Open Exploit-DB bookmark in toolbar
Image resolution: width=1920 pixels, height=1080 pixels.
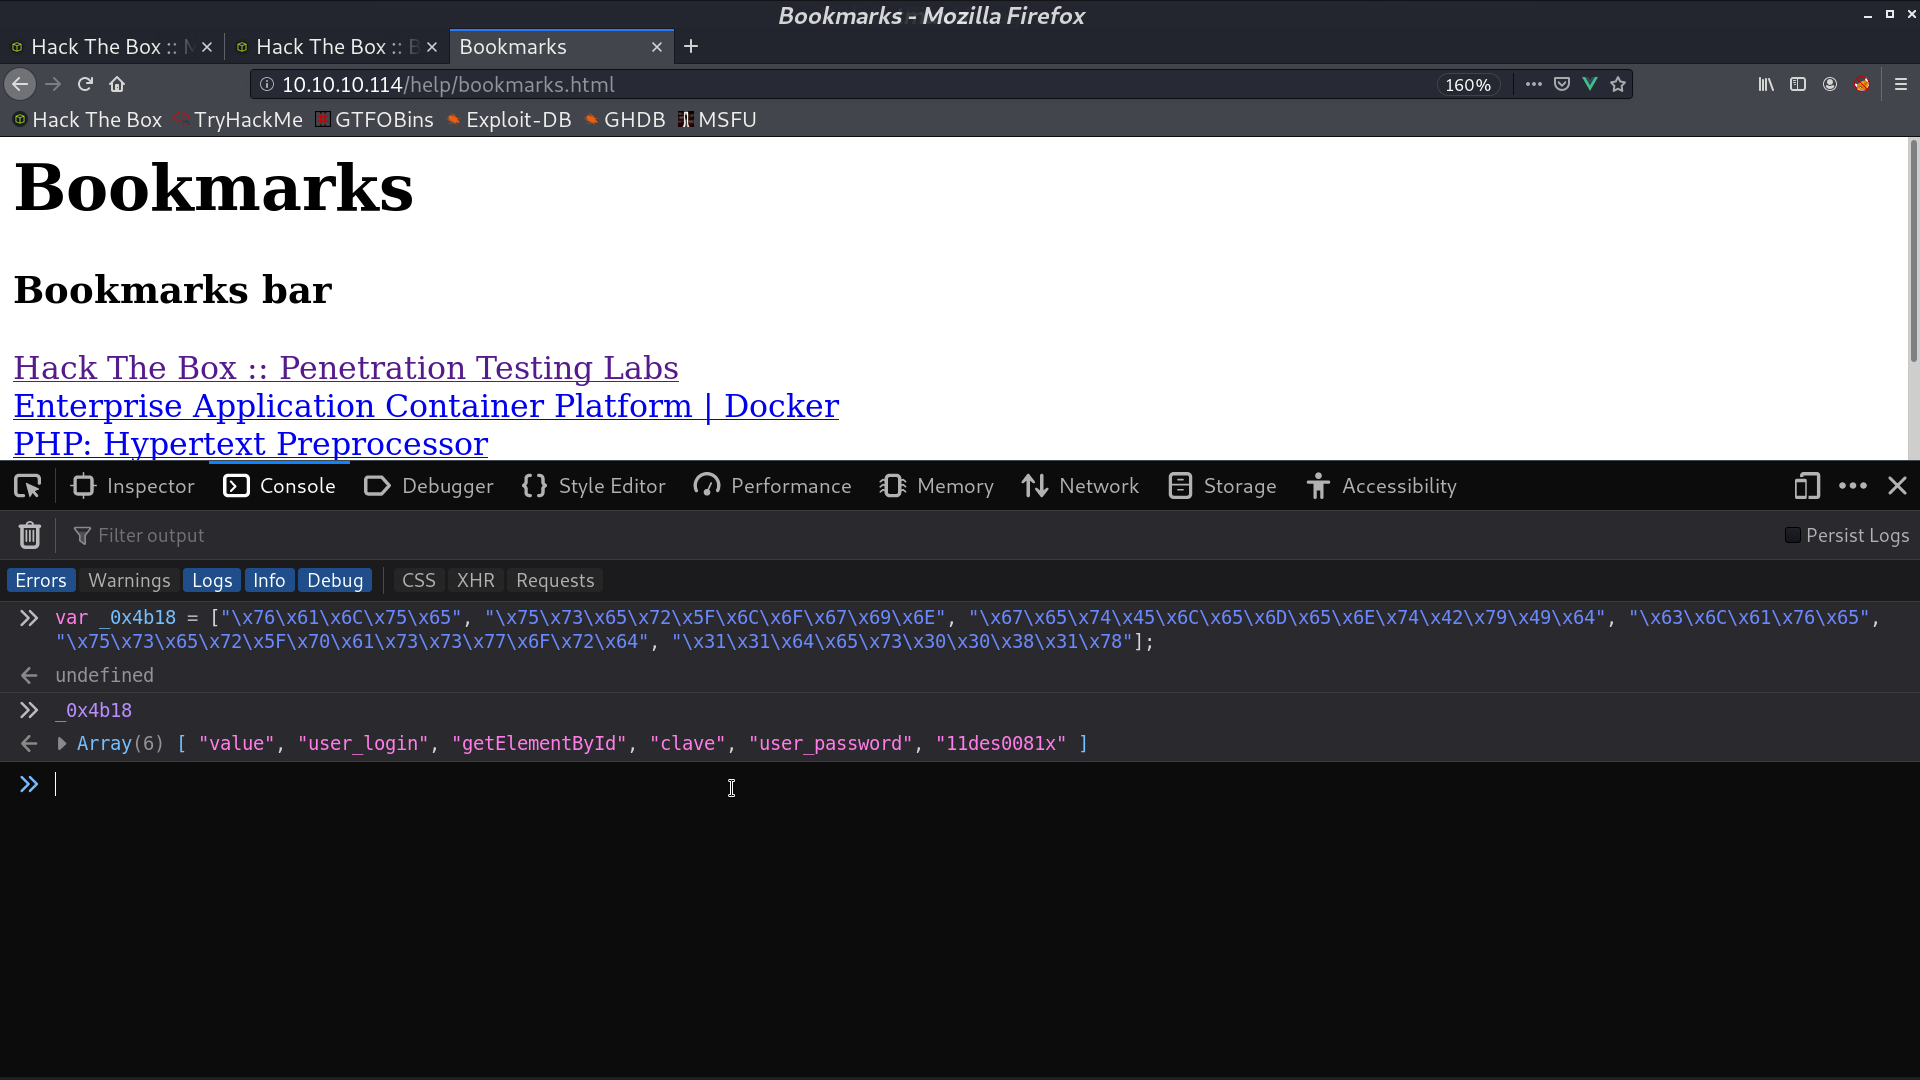[x=509, y=120]
